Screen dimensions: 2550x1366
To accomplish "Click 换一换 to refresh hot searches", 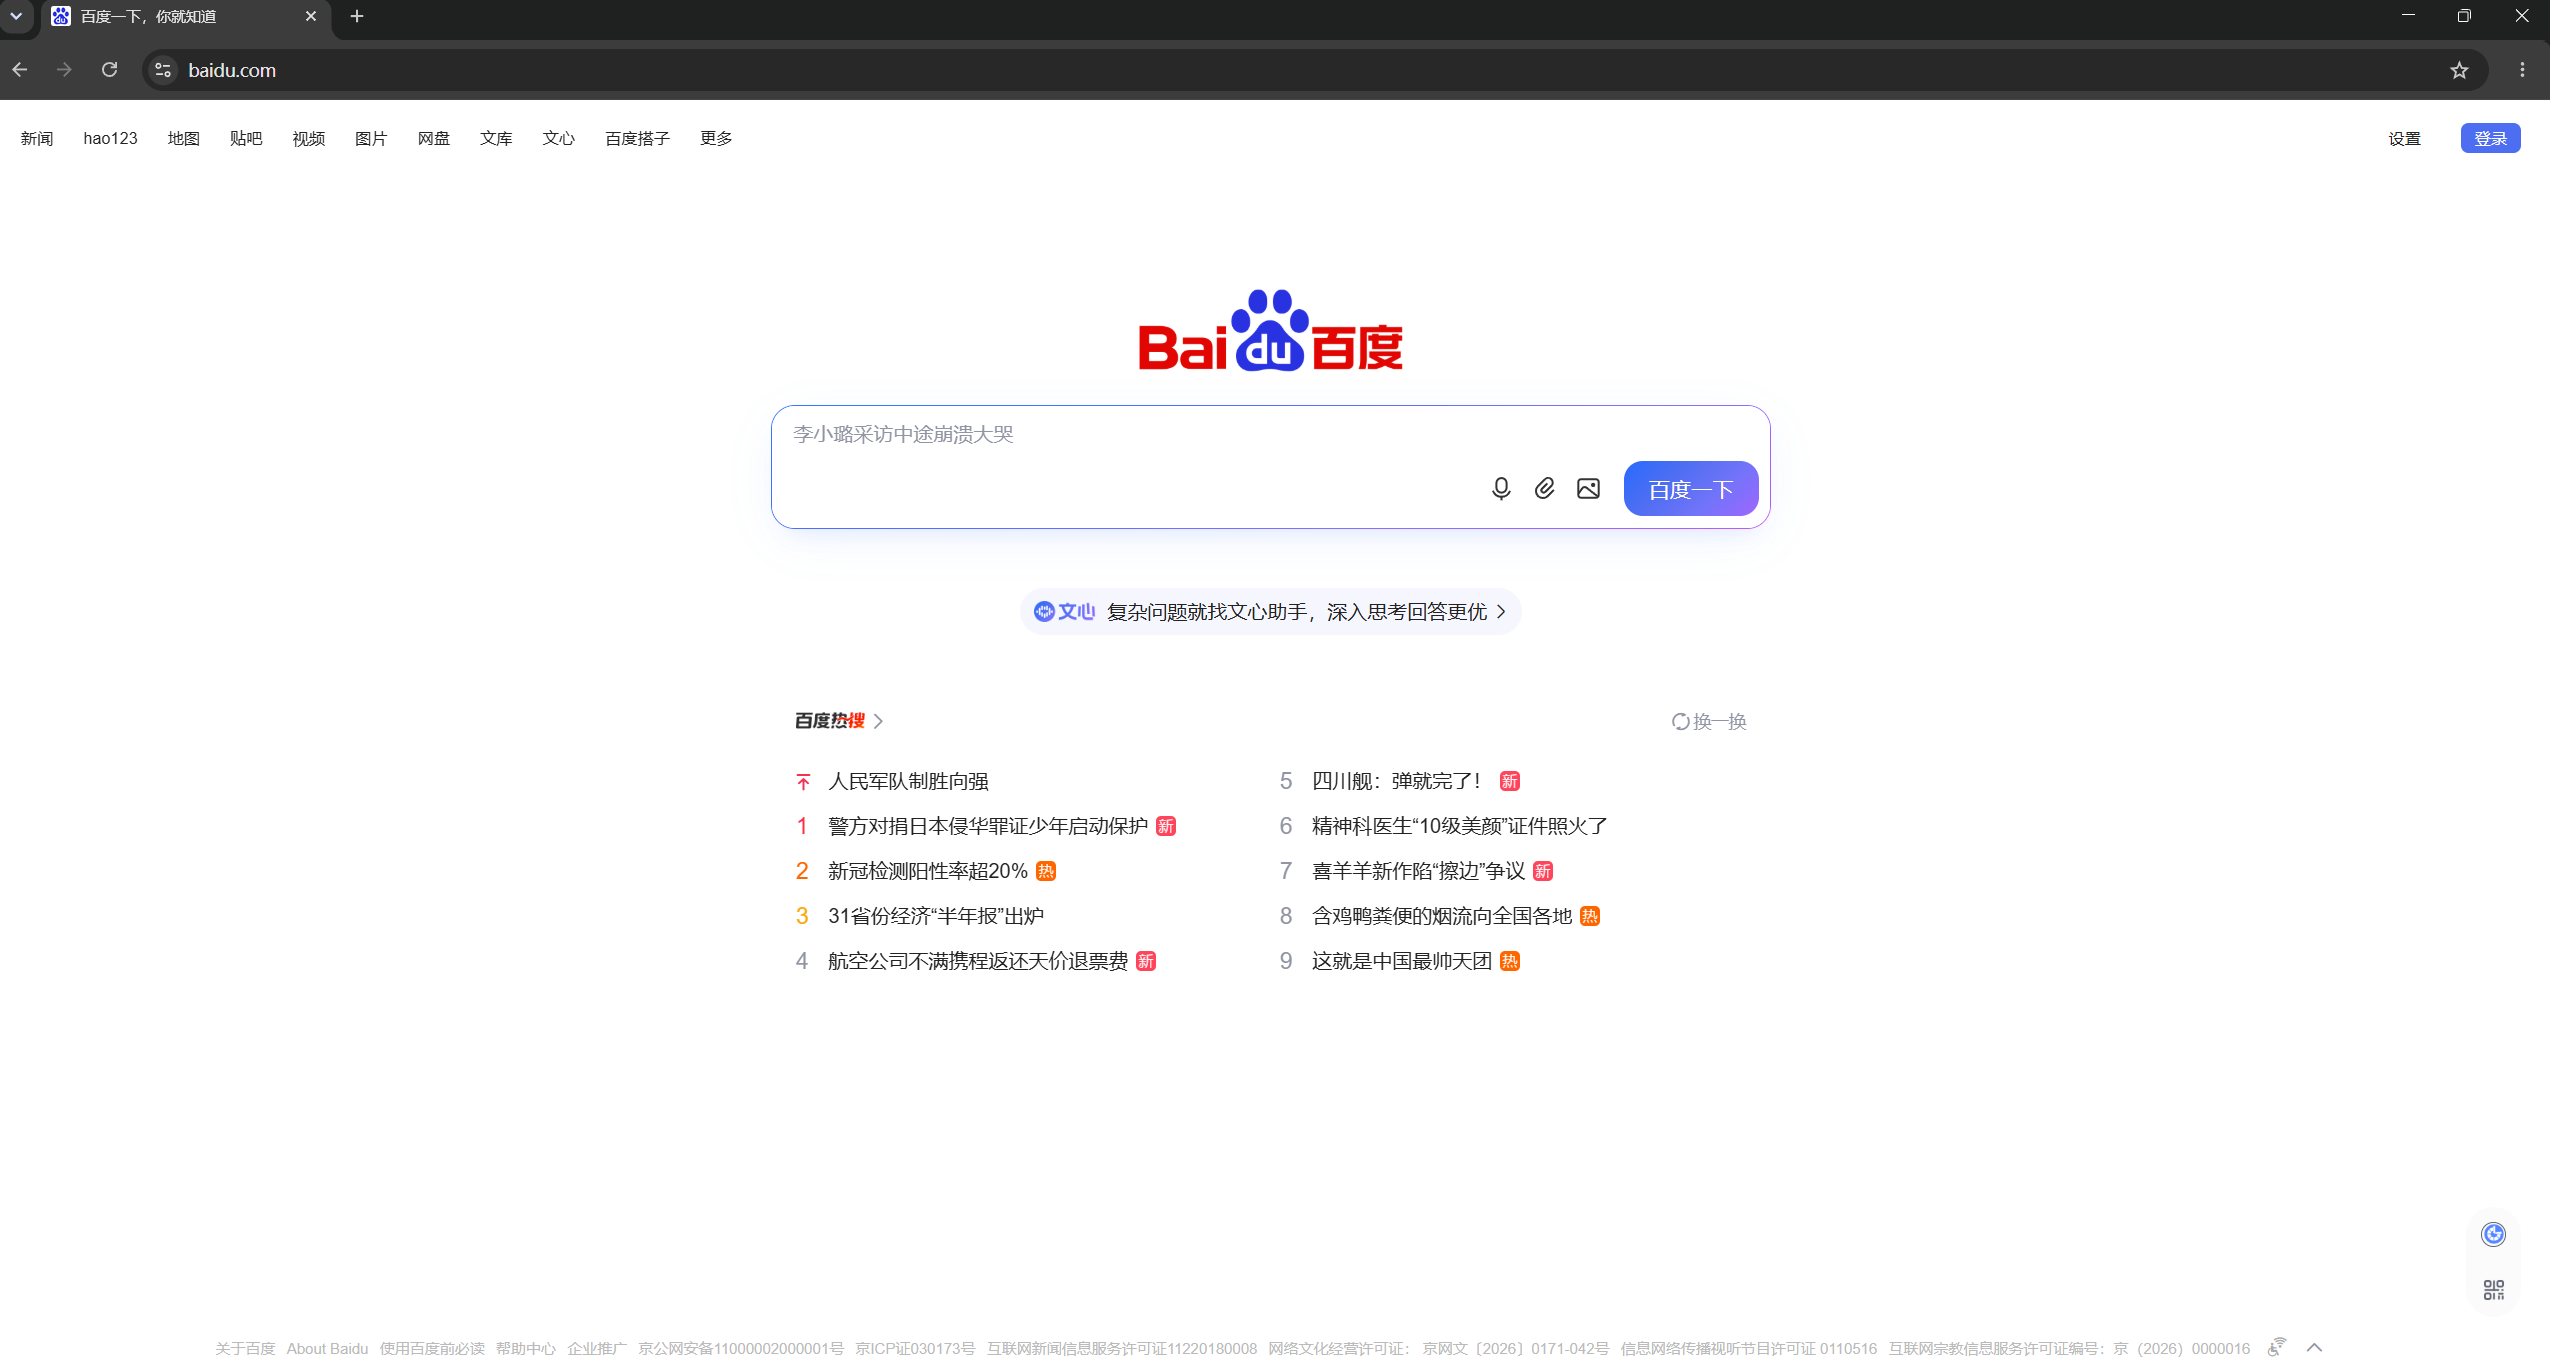I will [1719, 721].
